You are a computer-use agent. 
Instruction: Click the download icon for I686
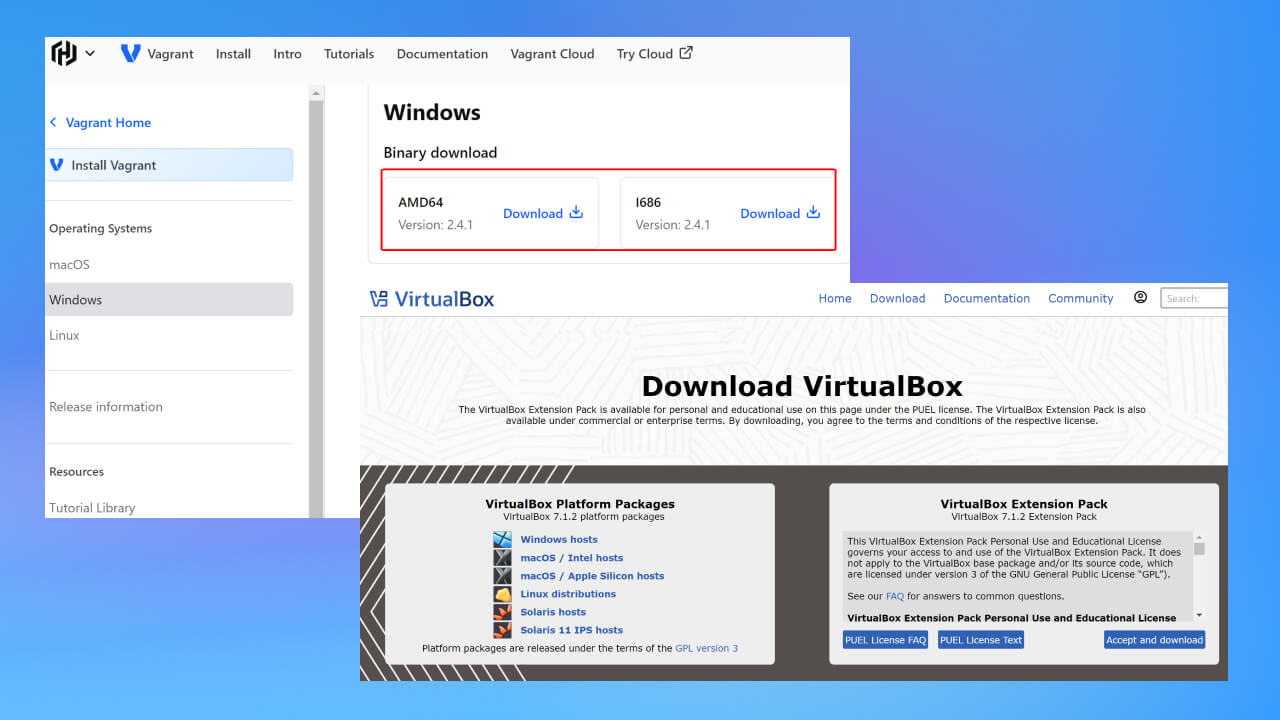tap(813, 212)
